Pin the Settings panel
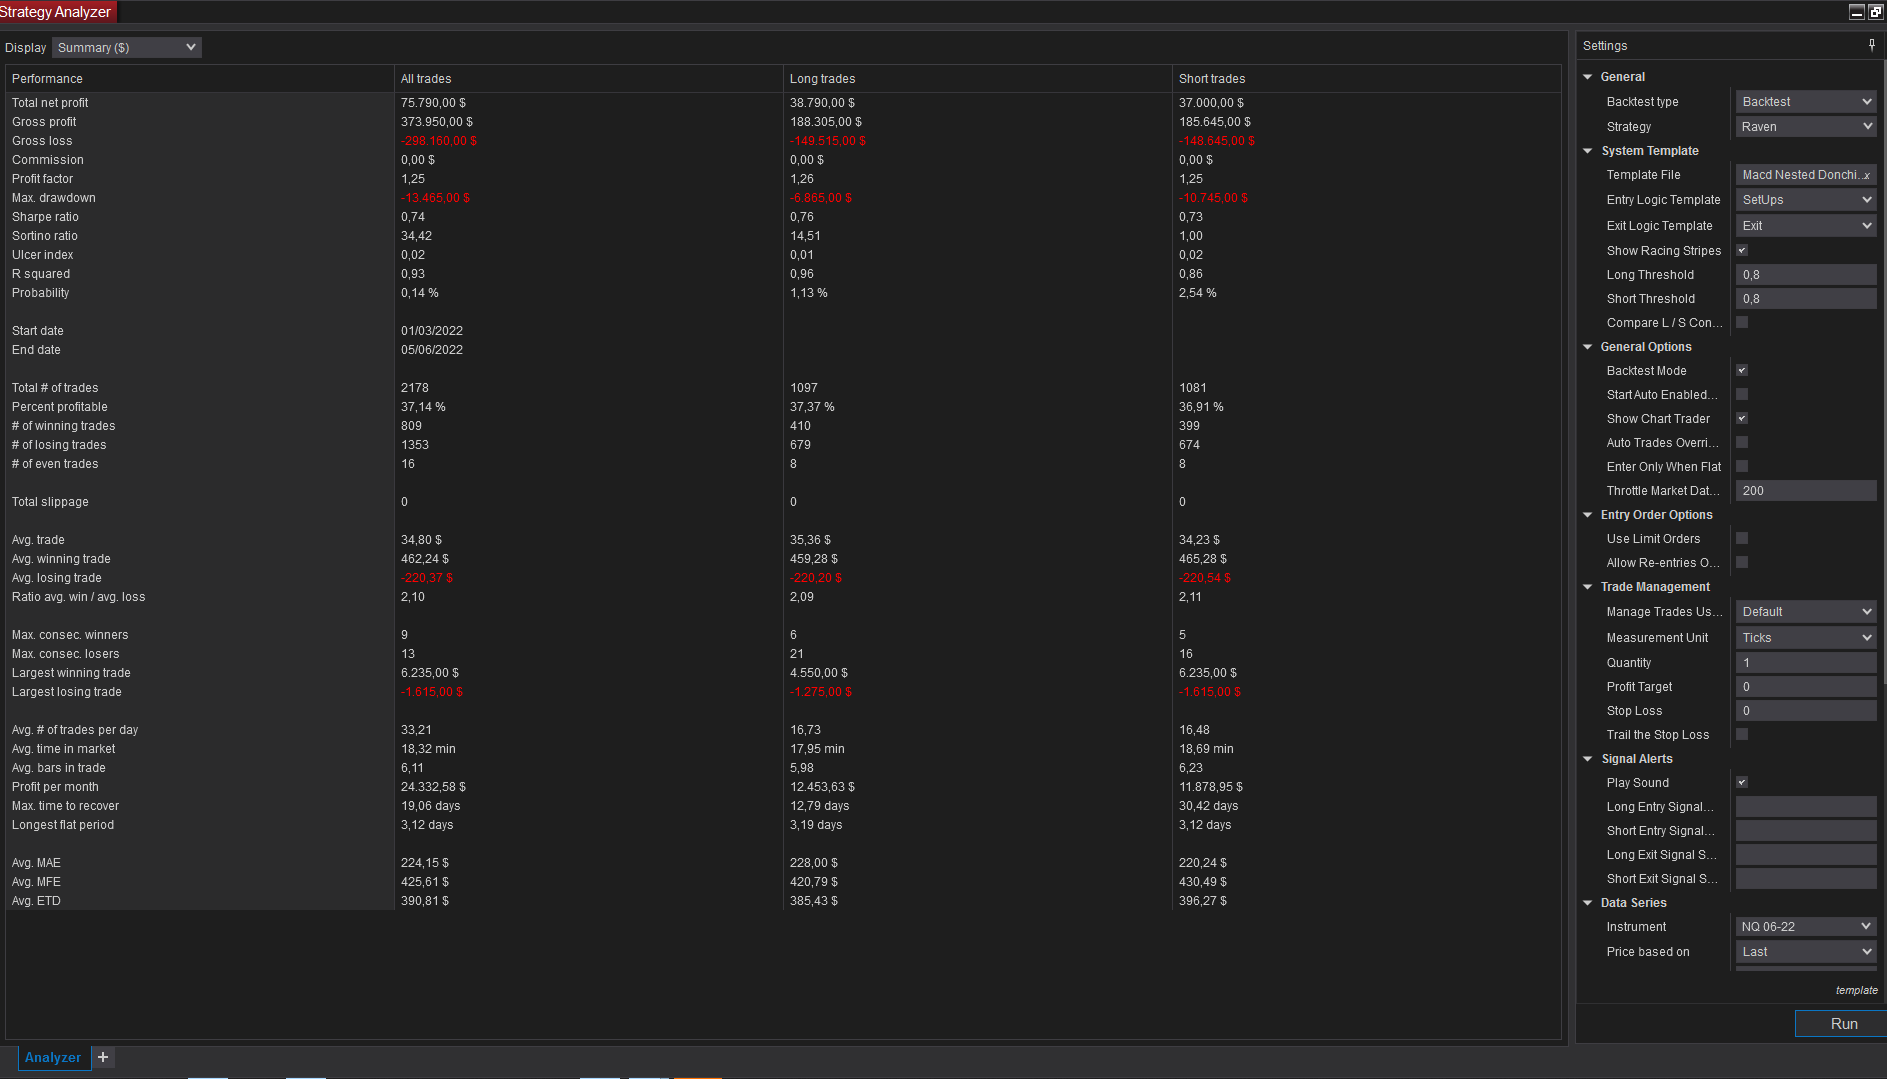The image size is (1887, 1079). [x=1871, y=45]
